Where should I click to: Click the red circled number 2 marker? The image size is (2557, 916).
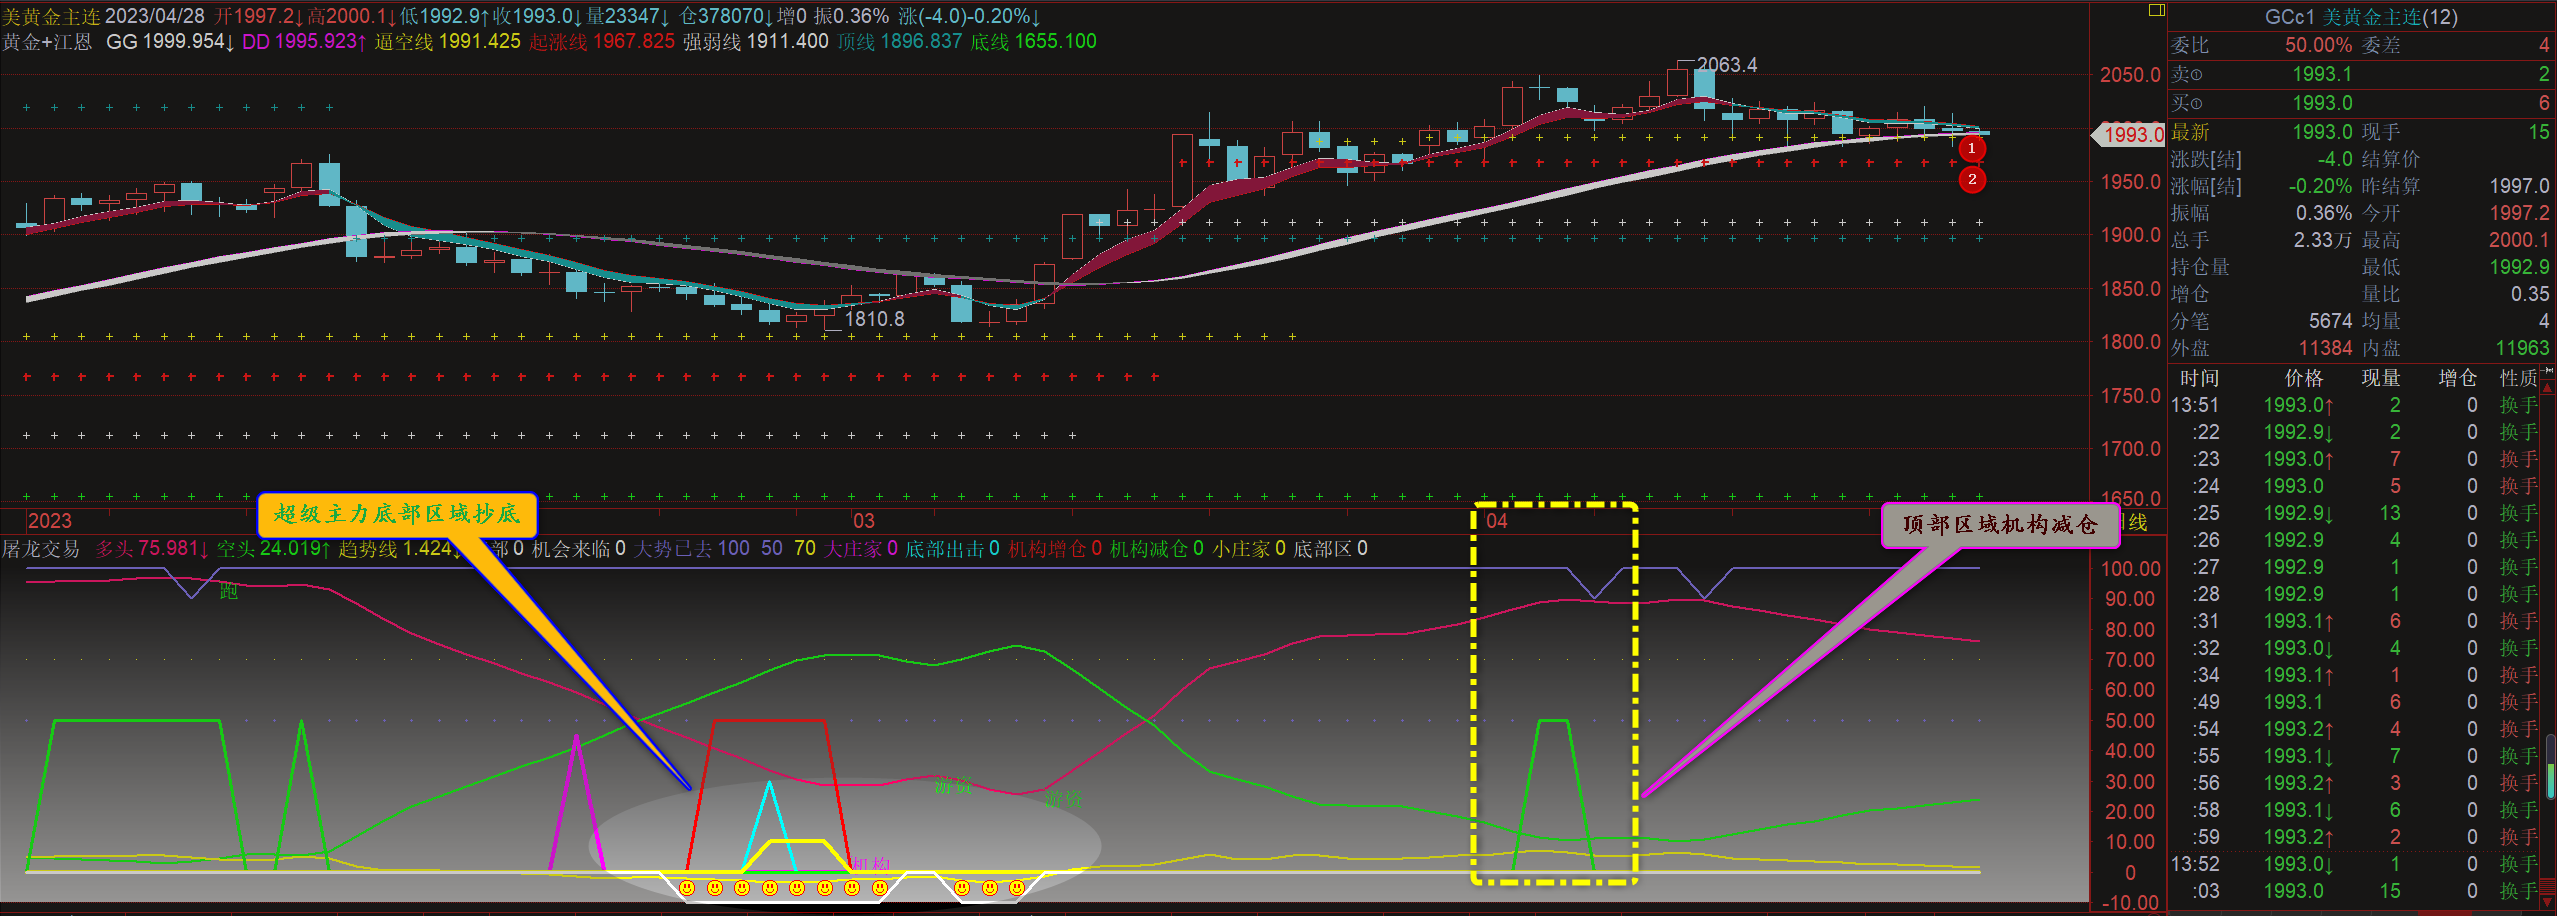(x=1971, y=180)
